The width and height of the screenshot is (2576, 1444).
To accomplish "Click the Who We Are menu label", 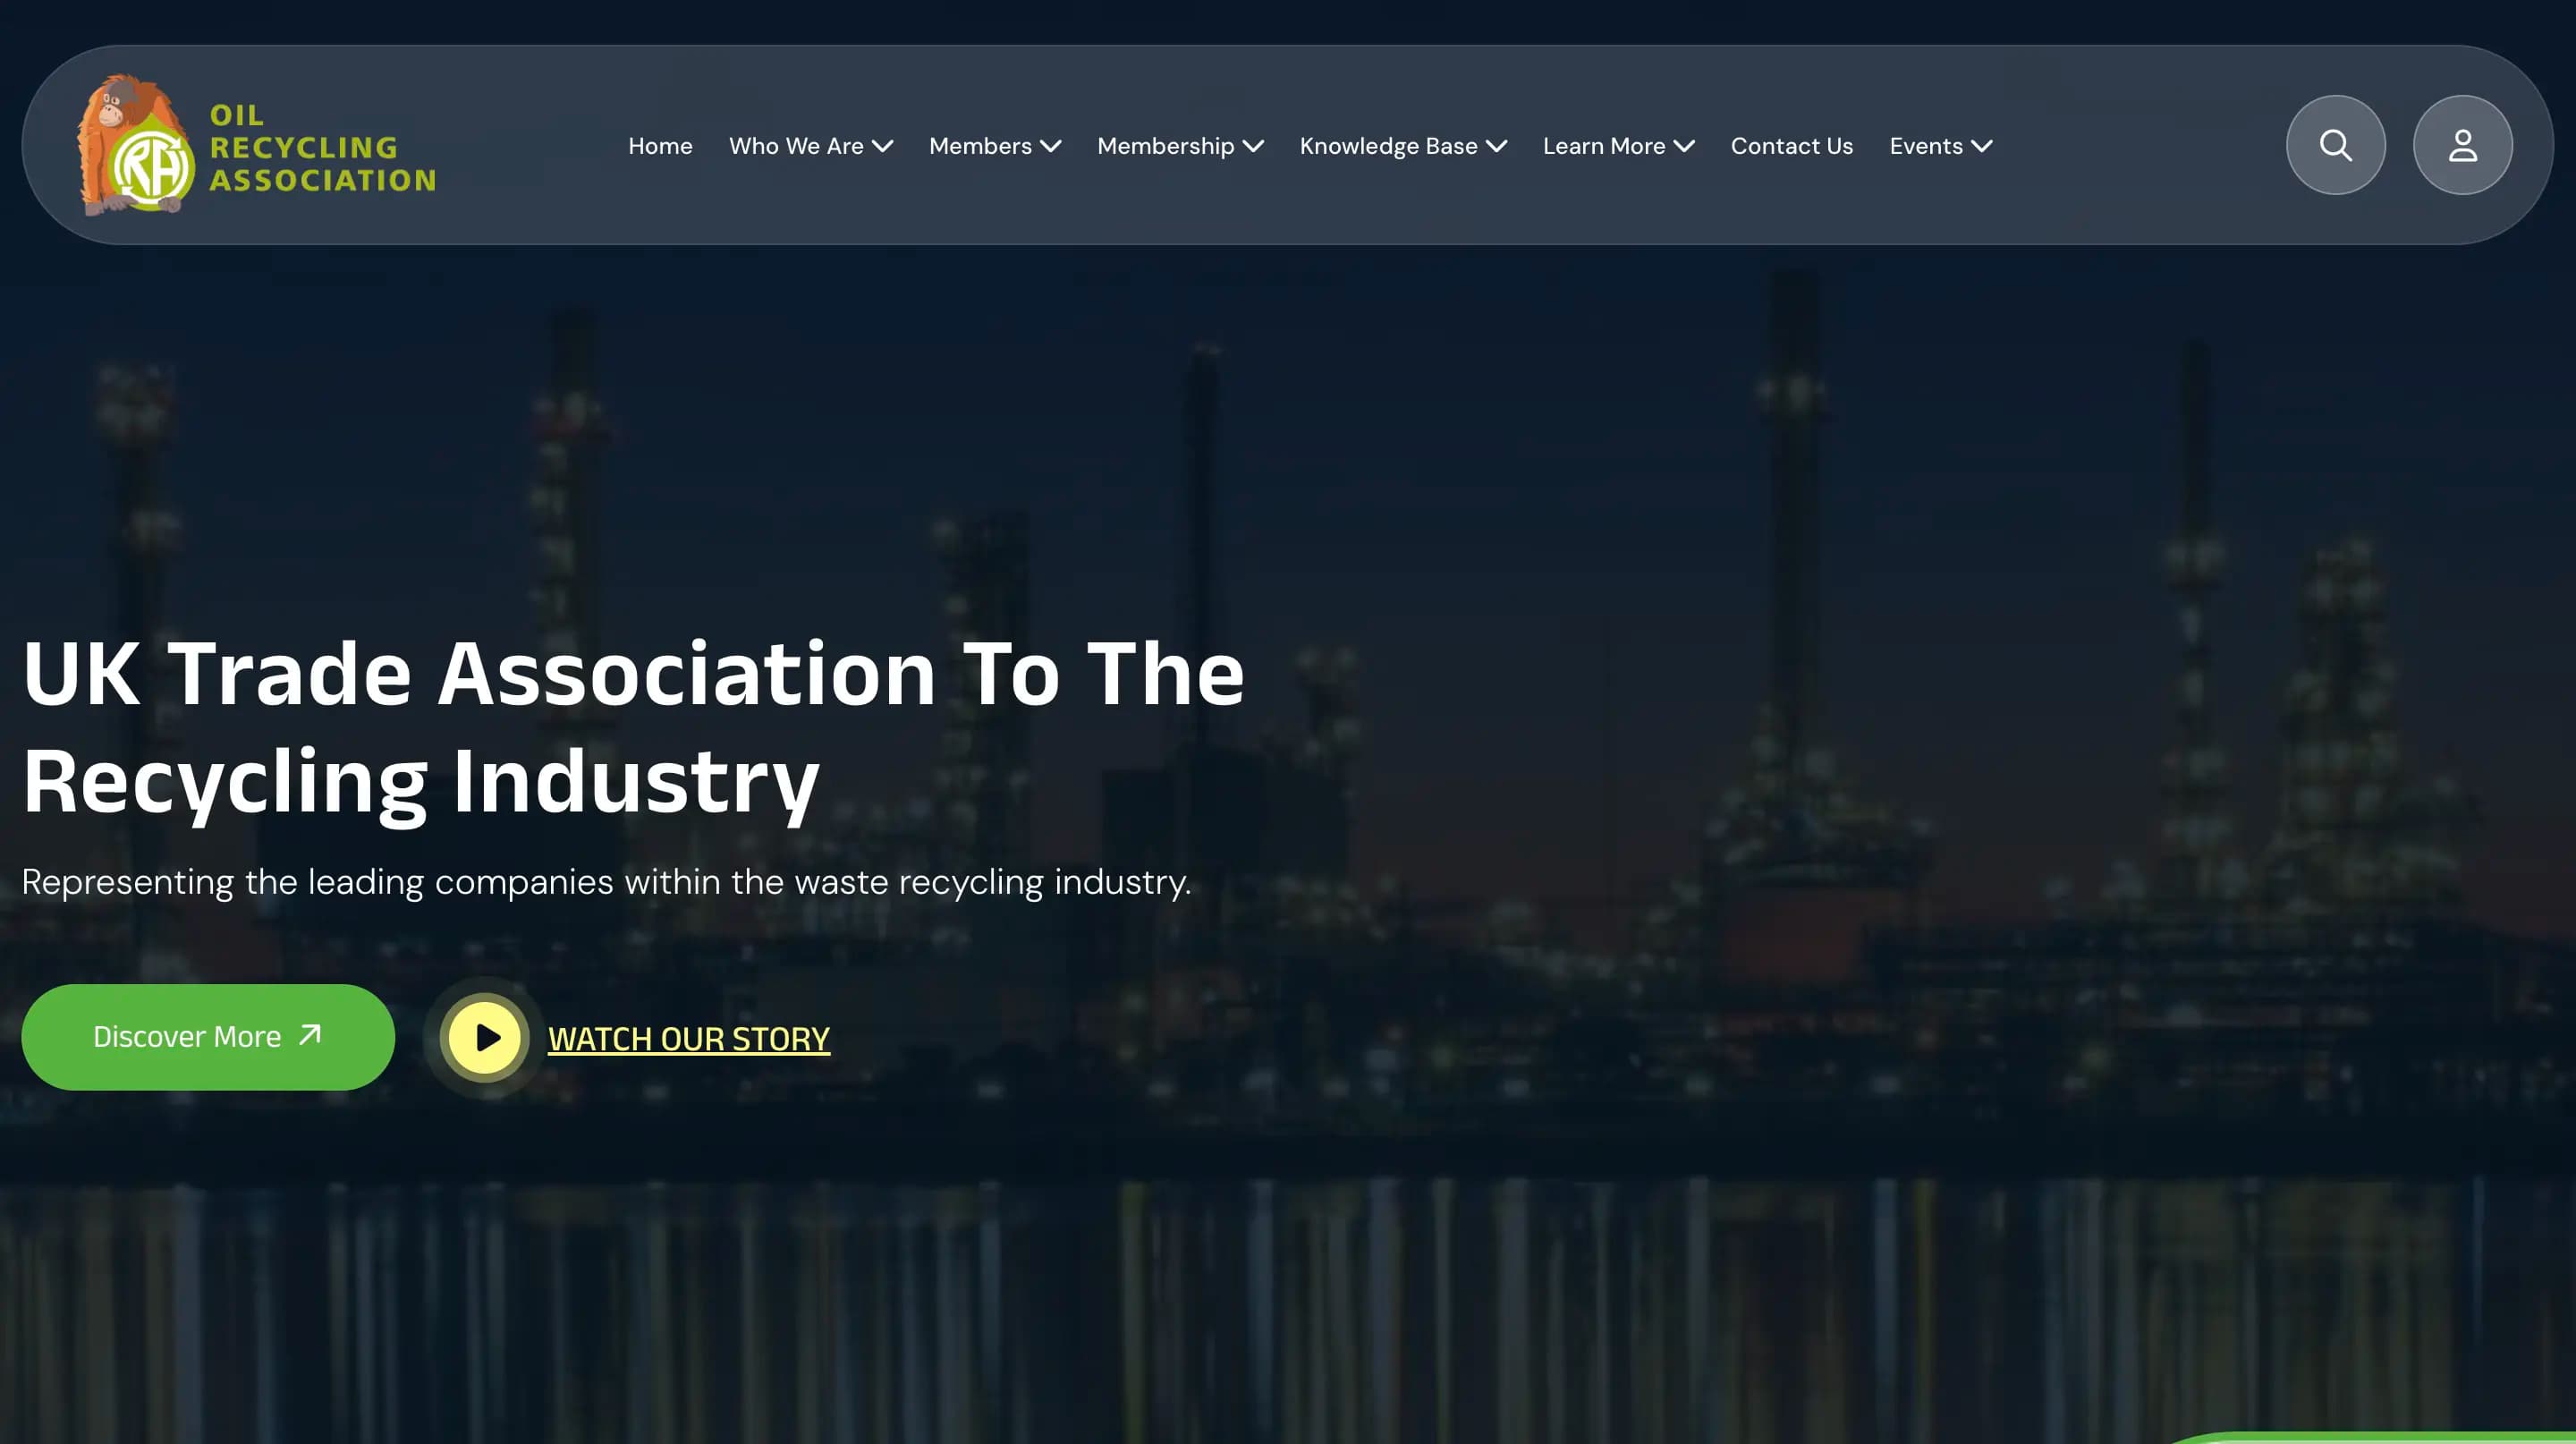I will [x=797, y=145].
